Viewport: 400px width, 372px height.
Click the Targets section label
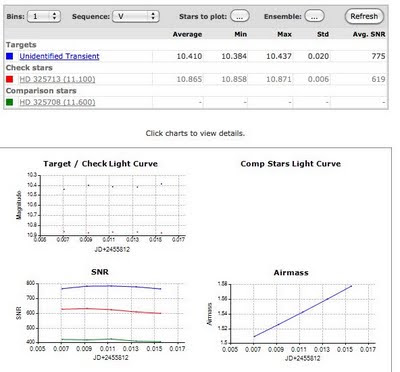click(21, 45)
